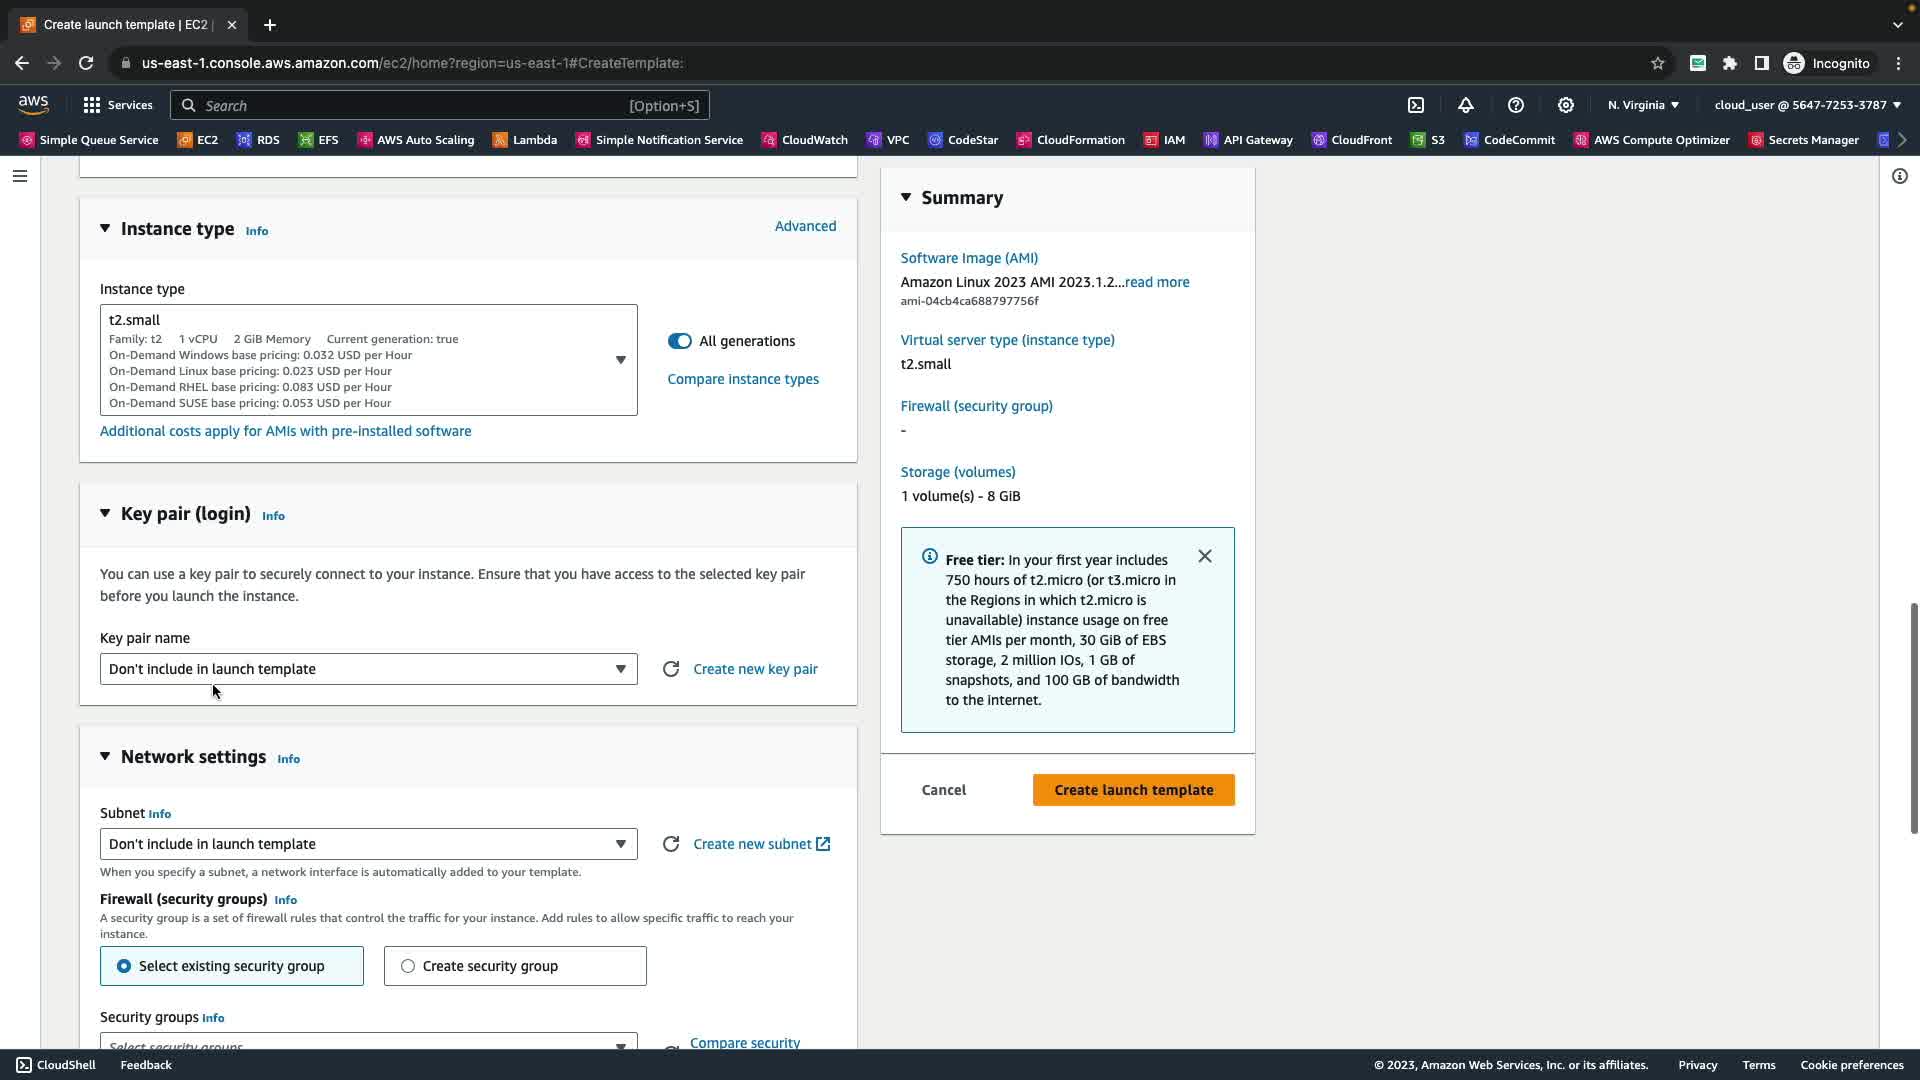The image size is (1920, 1080).
Task: Open the Instance type dropdown
Action: coord(368,360)
